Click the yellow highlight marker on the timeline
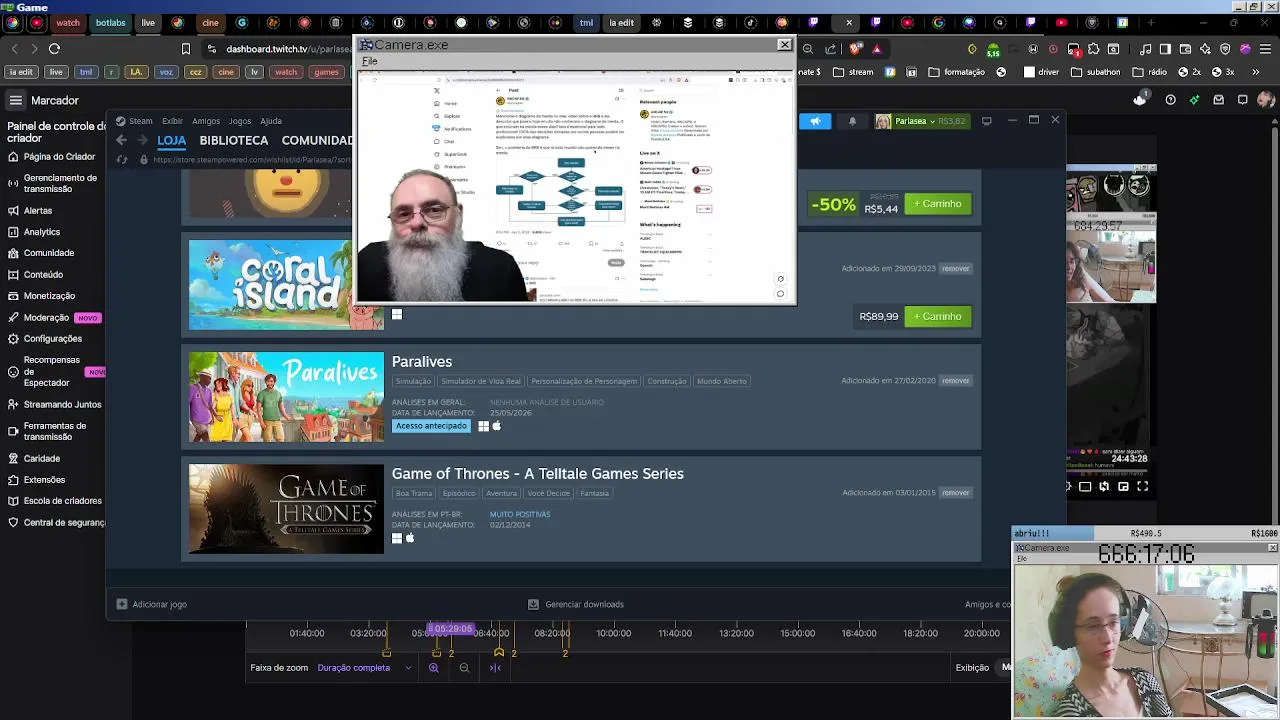Image resolution: width=1280 pixels, height=720 pixels. coord(499,652)
